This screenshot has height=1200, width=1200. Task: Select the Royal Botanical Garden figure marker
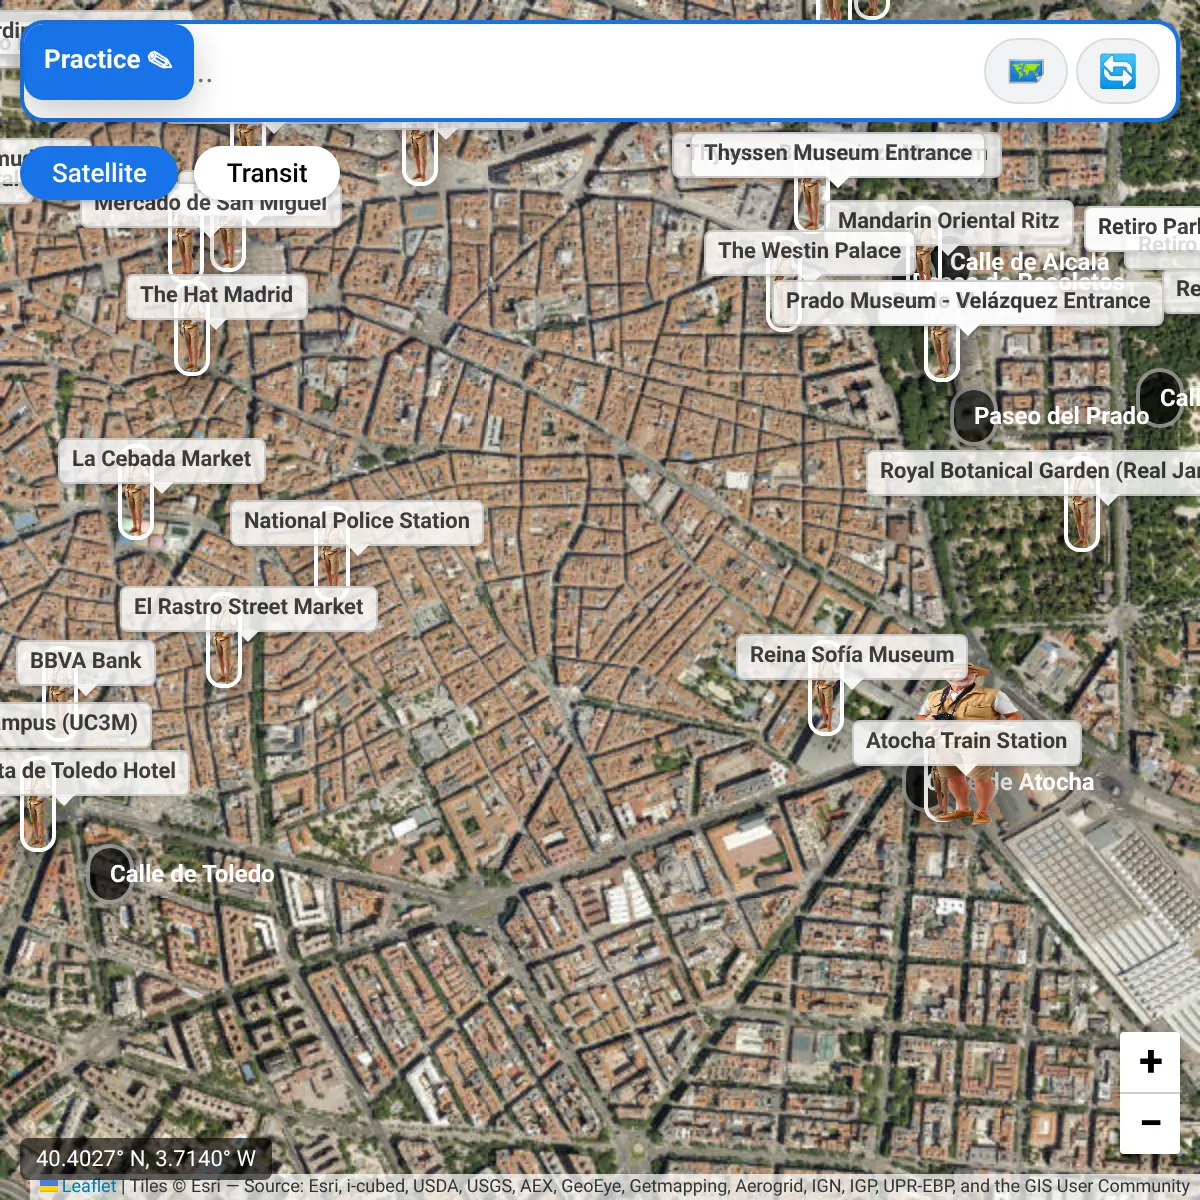coord(1081,517)
